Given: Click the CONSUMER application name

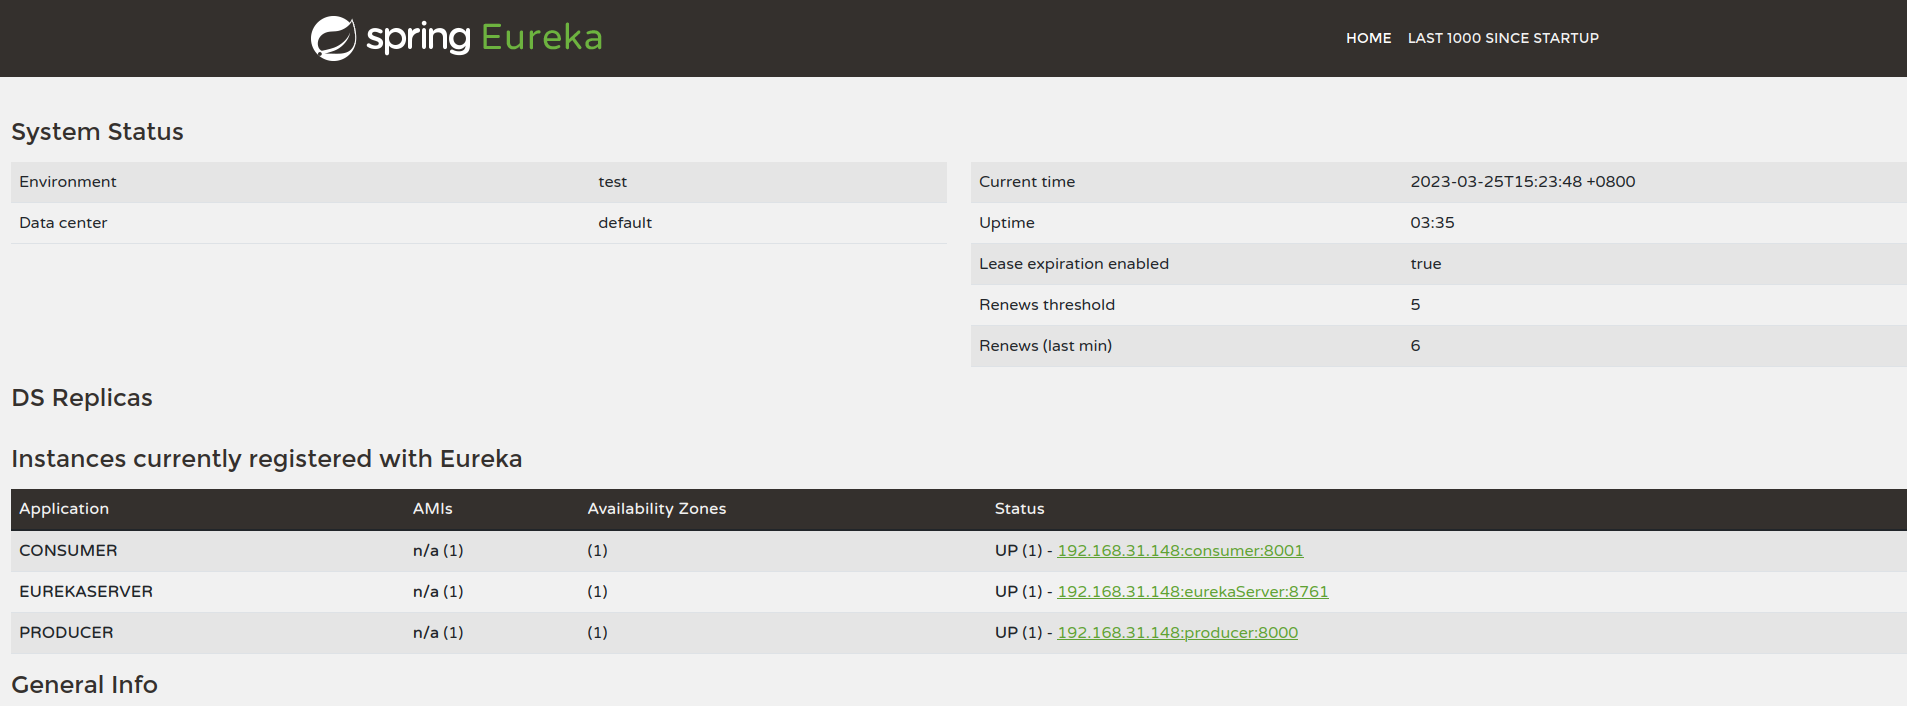Looking at the screenshot, I should pos(68,551).
